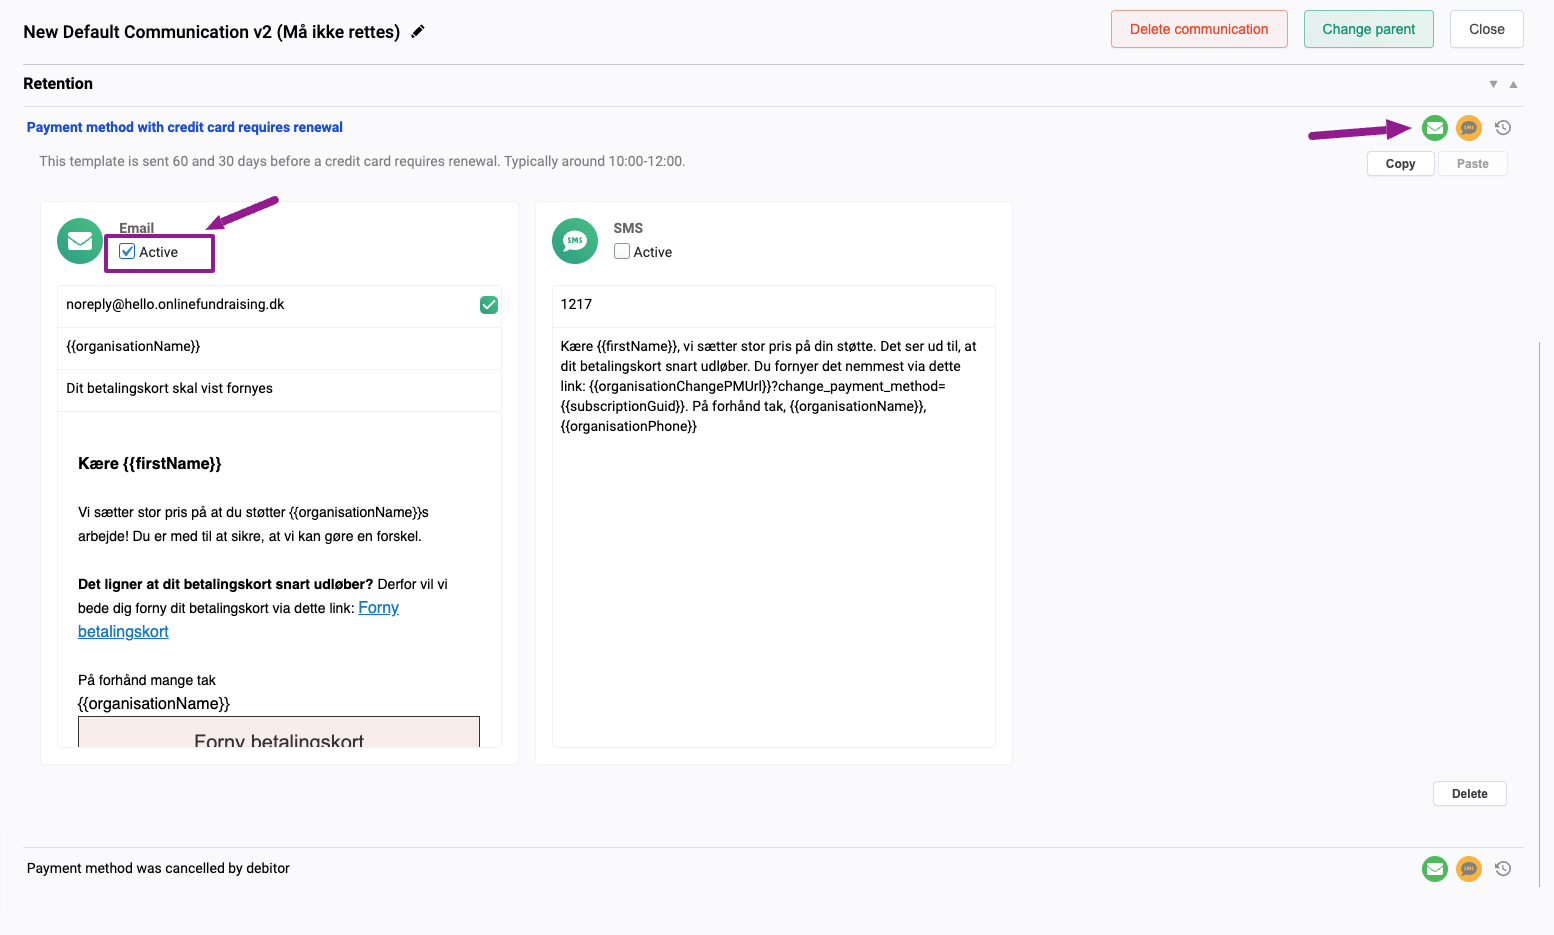Click green email icon for credit card renewal

1435,128
